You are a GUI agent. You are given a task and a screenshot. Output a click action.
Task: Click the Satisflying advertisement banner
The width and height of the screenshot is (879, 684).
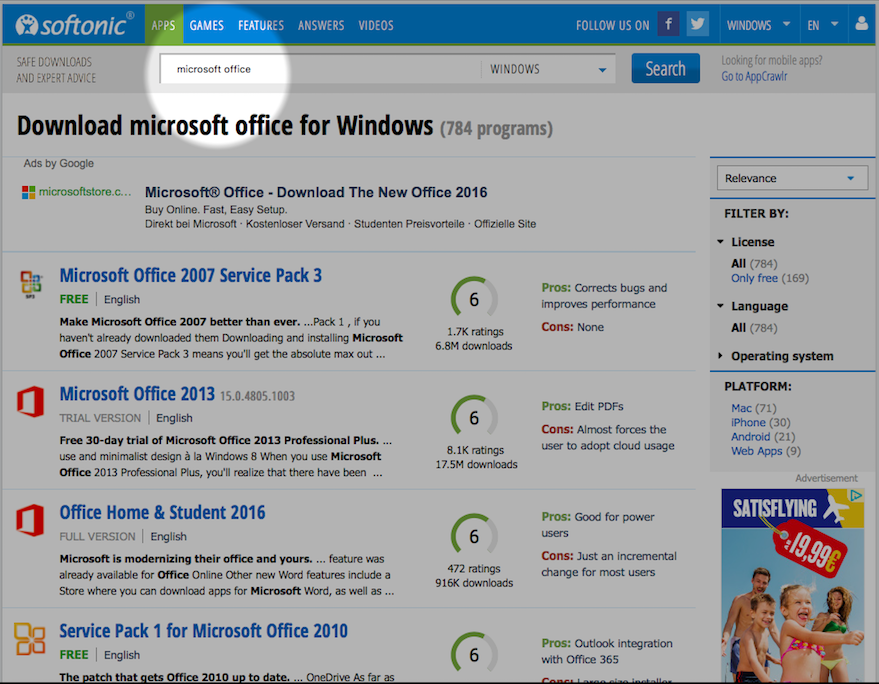(793, 586)
